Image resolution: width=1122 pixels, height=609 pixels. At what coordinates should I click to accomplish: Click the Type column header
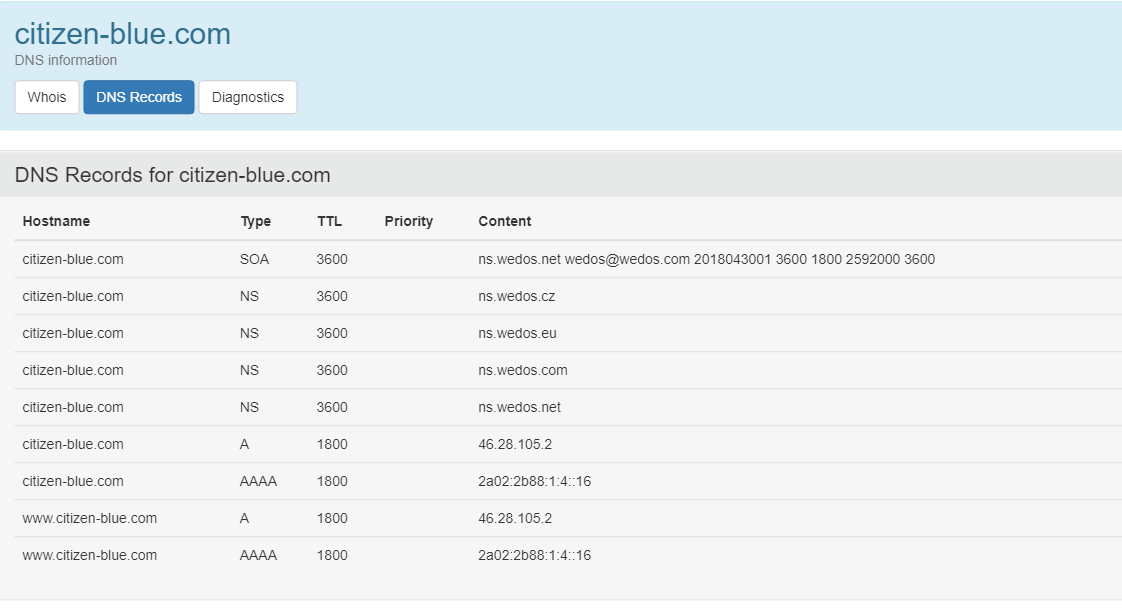pyautogui.click(x=255, y=221)
